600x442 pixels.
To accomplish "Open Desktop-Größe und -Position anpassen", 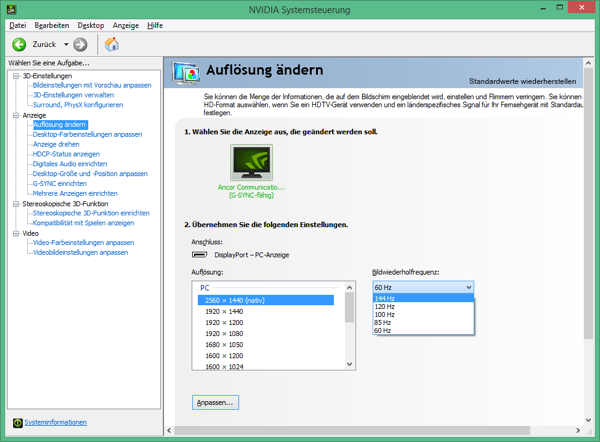I will 90,173.
